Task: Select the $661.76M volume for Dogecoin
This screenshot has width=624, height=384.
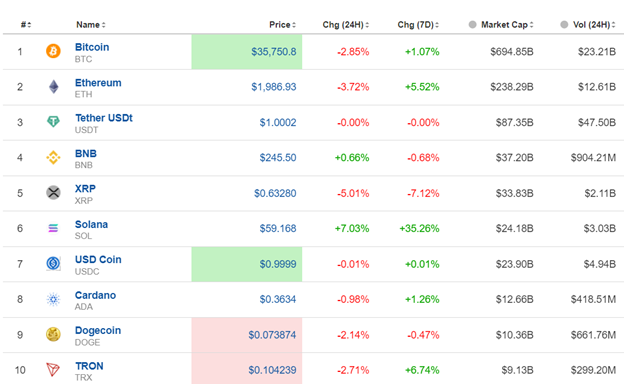Action: (x=593, y=335)
